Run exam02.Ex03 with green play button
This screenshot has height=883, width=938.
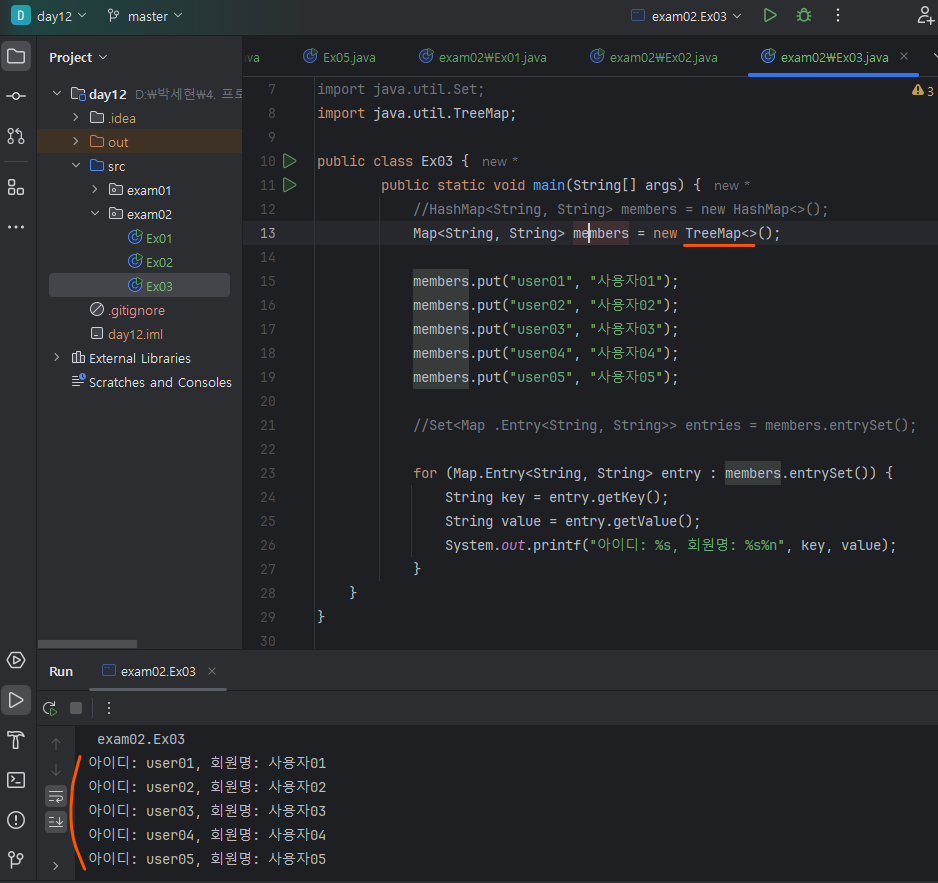(x=770, y=16)
